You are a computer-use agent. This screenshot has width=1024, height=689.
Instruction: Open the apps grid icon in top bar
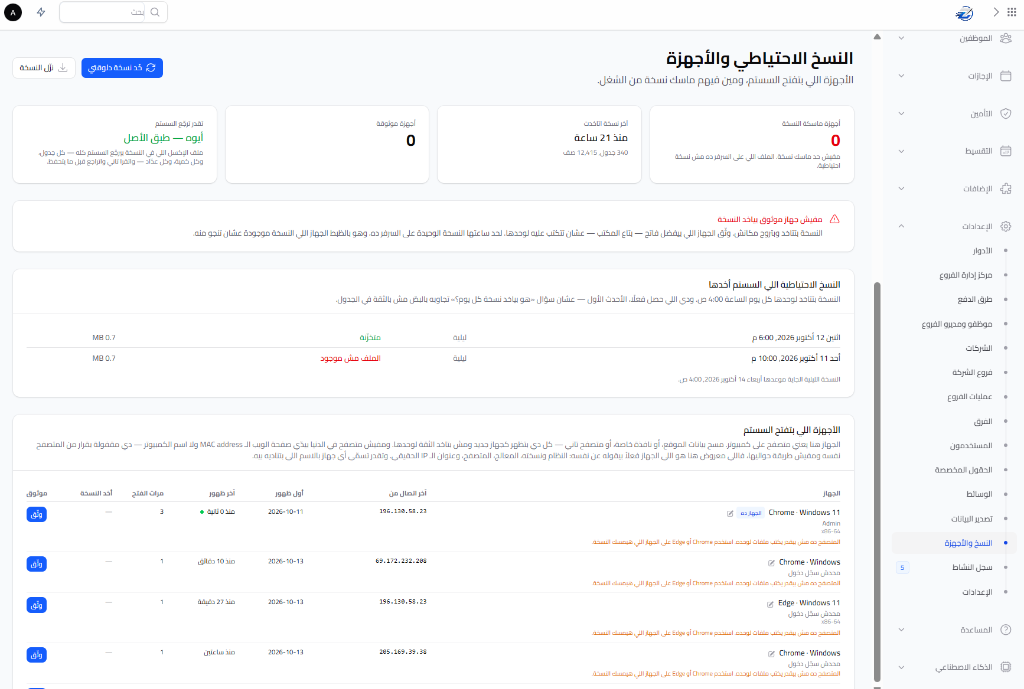pos(1012,12)
